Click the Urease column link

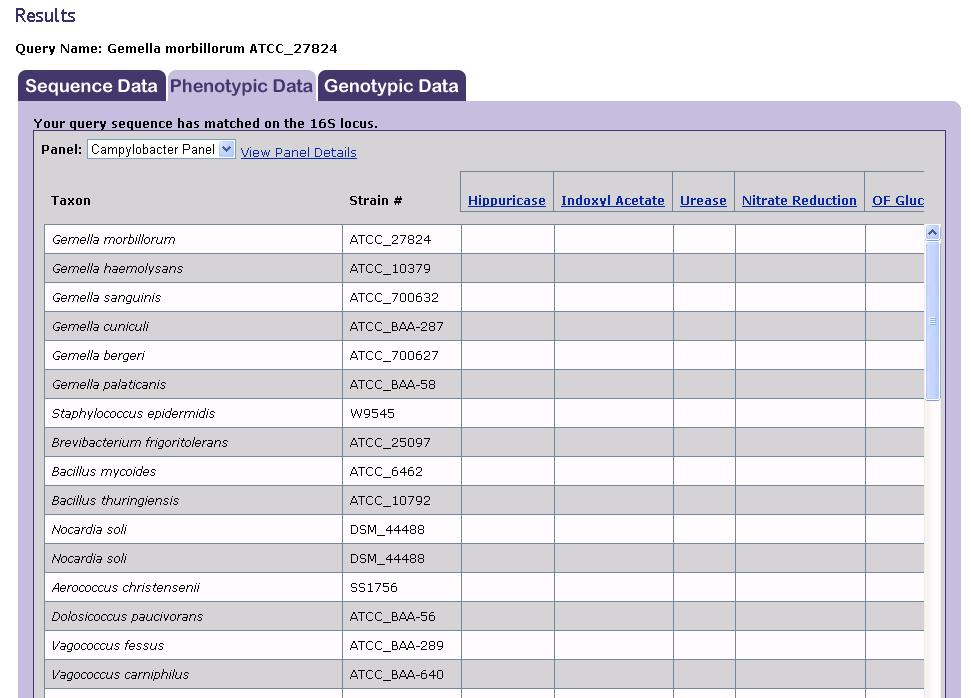(x=703, y=200)
